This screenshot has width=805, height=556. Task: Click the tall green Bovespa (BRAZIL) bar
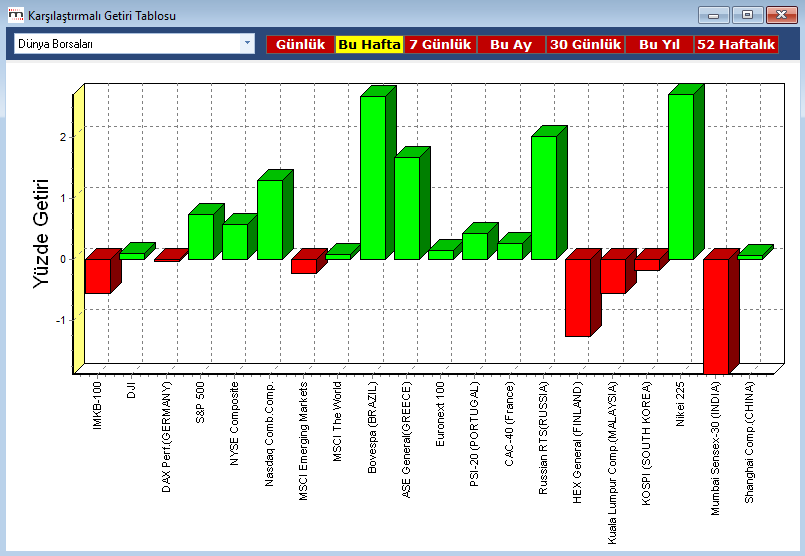click(x=373, y=178)
